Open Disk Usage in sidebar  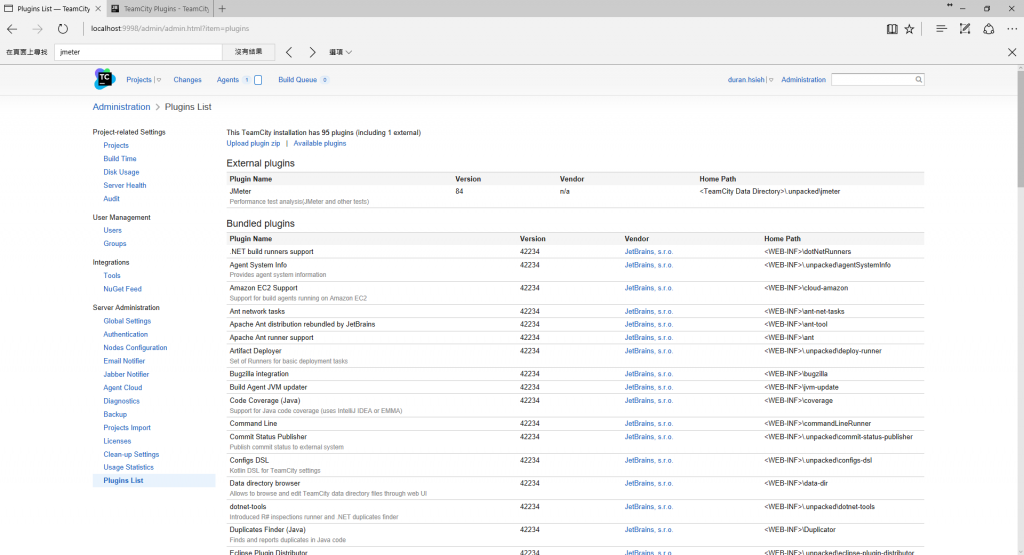click(121, 172)
